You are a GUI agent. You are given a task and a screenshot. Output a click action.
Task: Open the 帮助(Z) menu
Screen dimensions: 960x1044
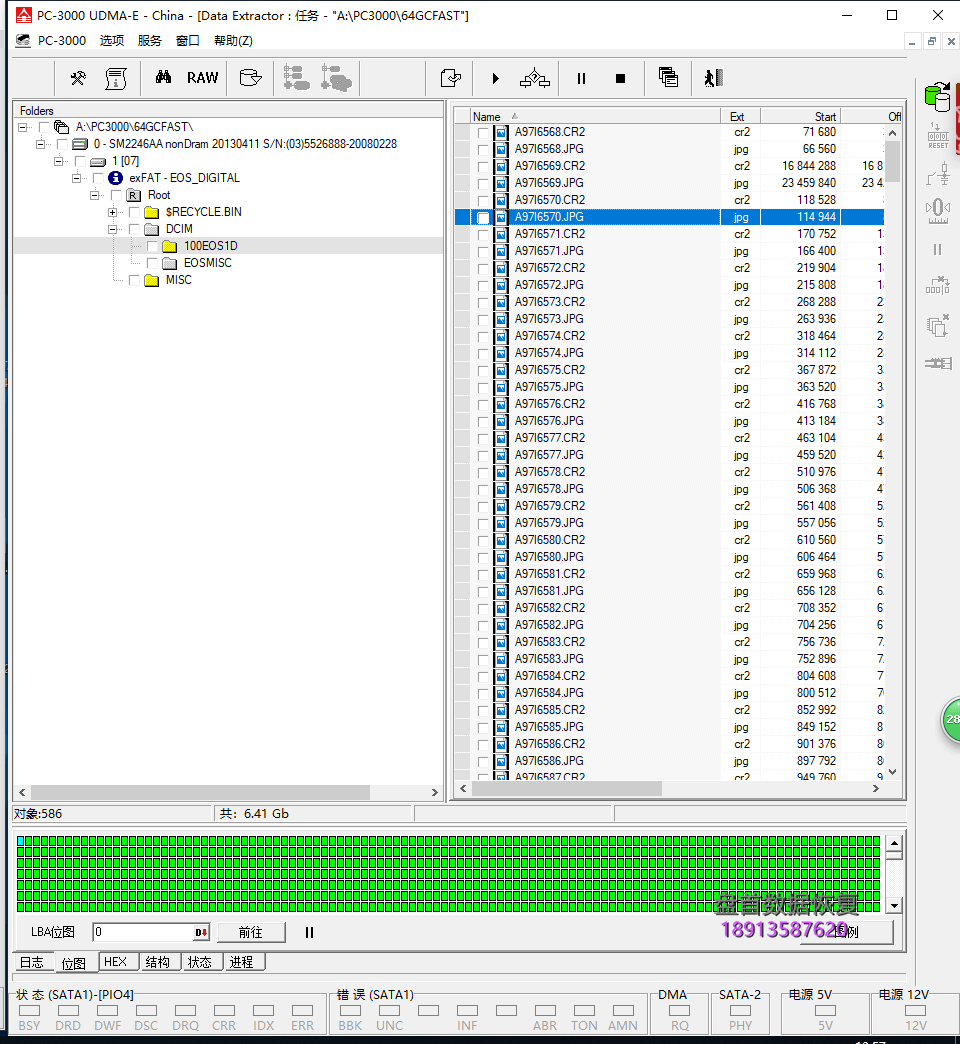tap(233, 41)
